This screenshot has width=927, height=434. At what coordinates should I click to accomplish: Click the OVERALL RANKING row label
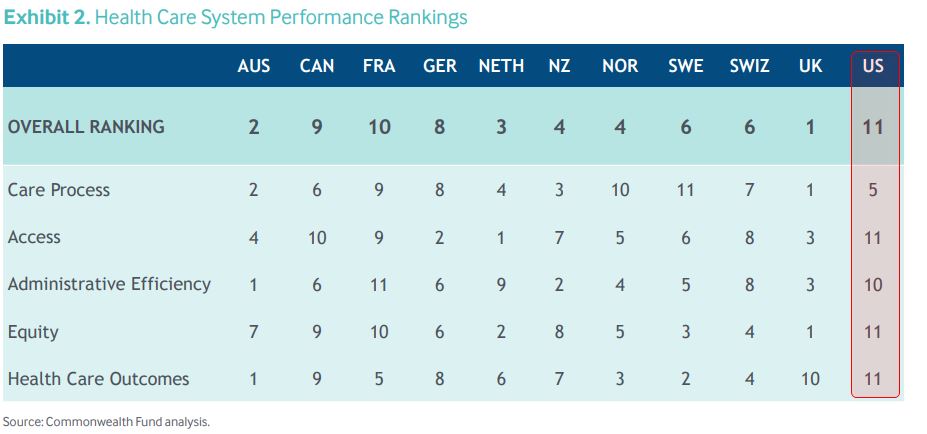tap(86, 127)
